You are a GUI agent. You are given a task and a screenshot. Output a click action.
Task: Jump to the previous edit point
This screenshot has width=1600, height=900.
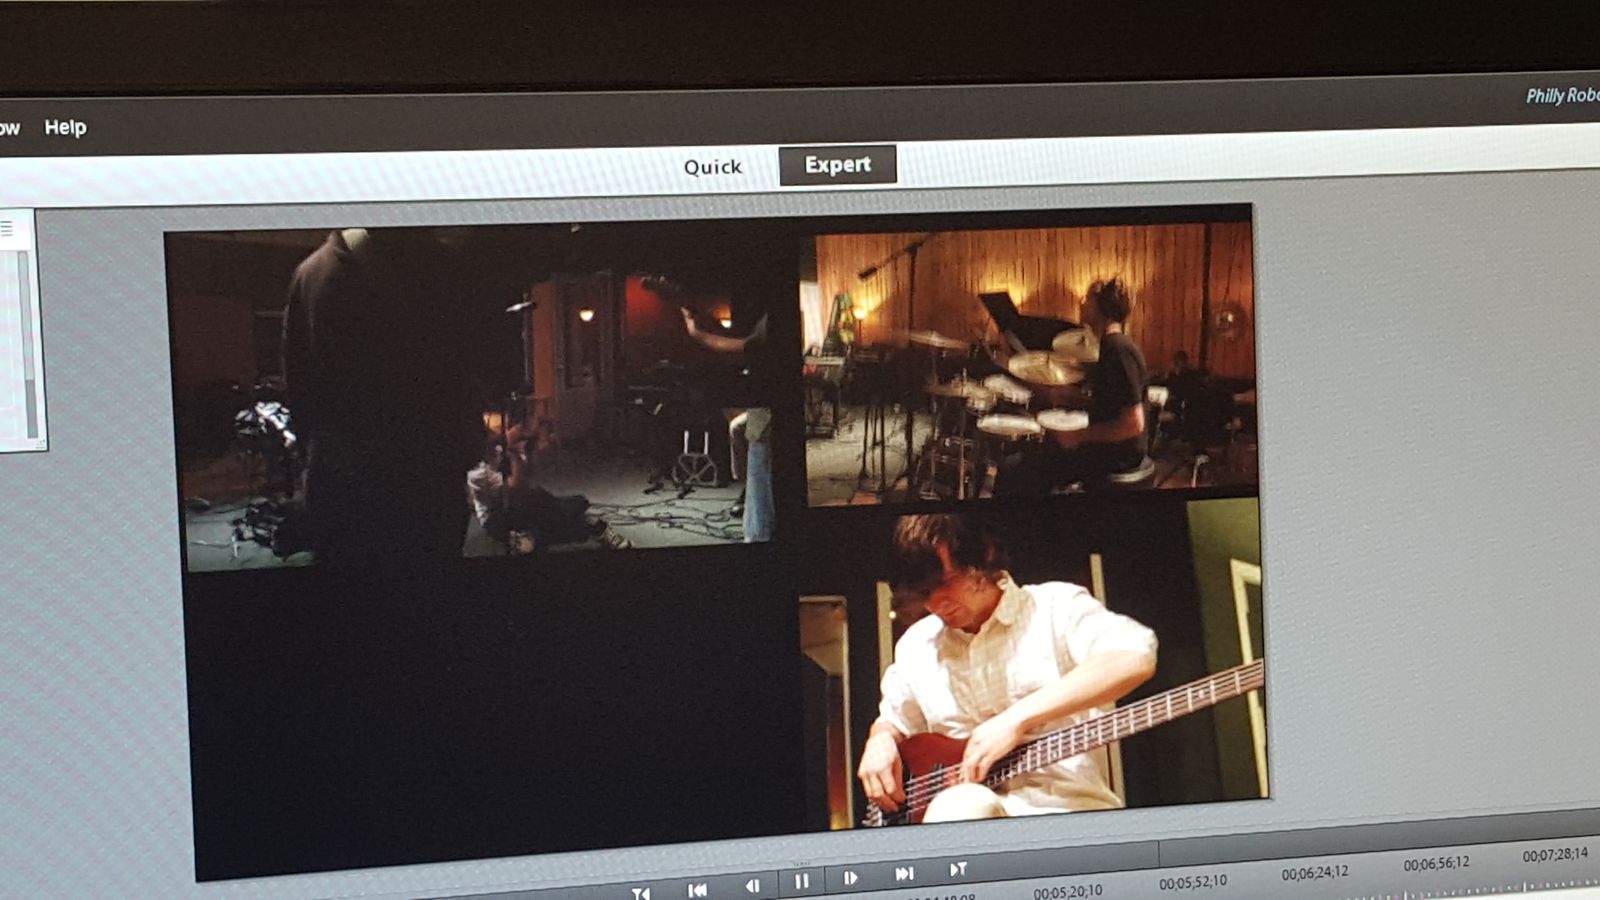(x=641, y=892)
